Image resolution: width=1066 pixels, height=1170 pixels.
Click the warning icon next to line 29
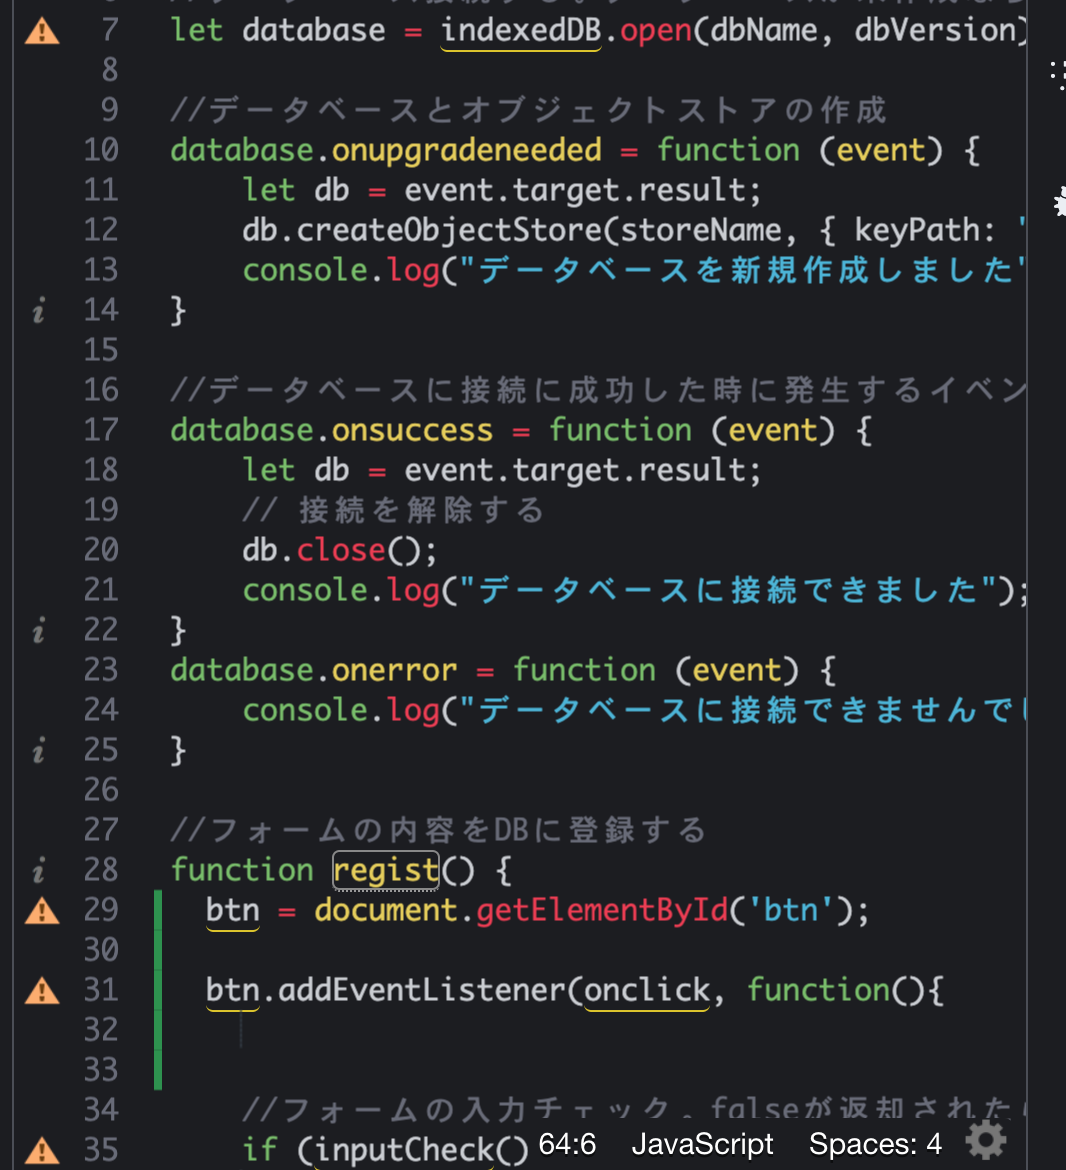(40, 910)
